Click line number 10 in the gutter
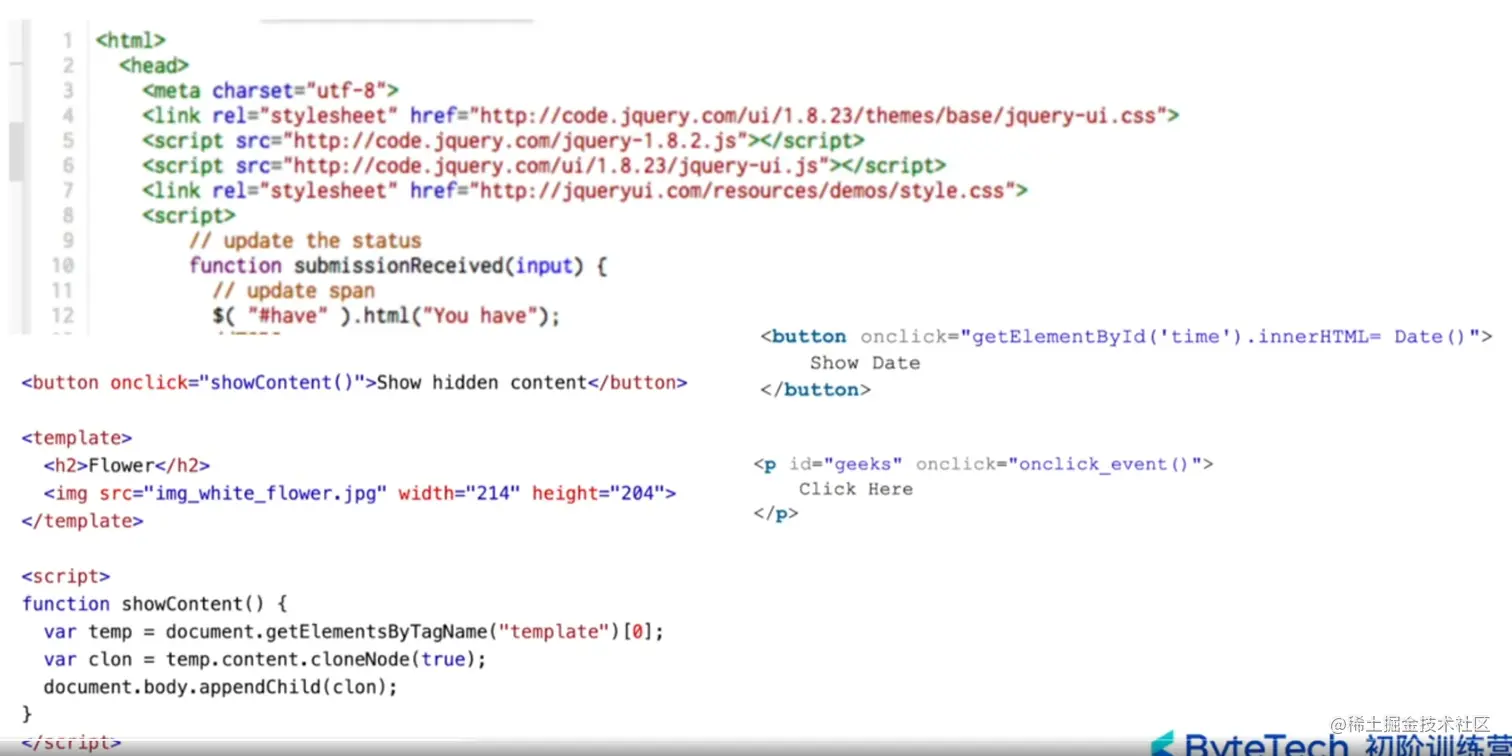 (62, 266)
